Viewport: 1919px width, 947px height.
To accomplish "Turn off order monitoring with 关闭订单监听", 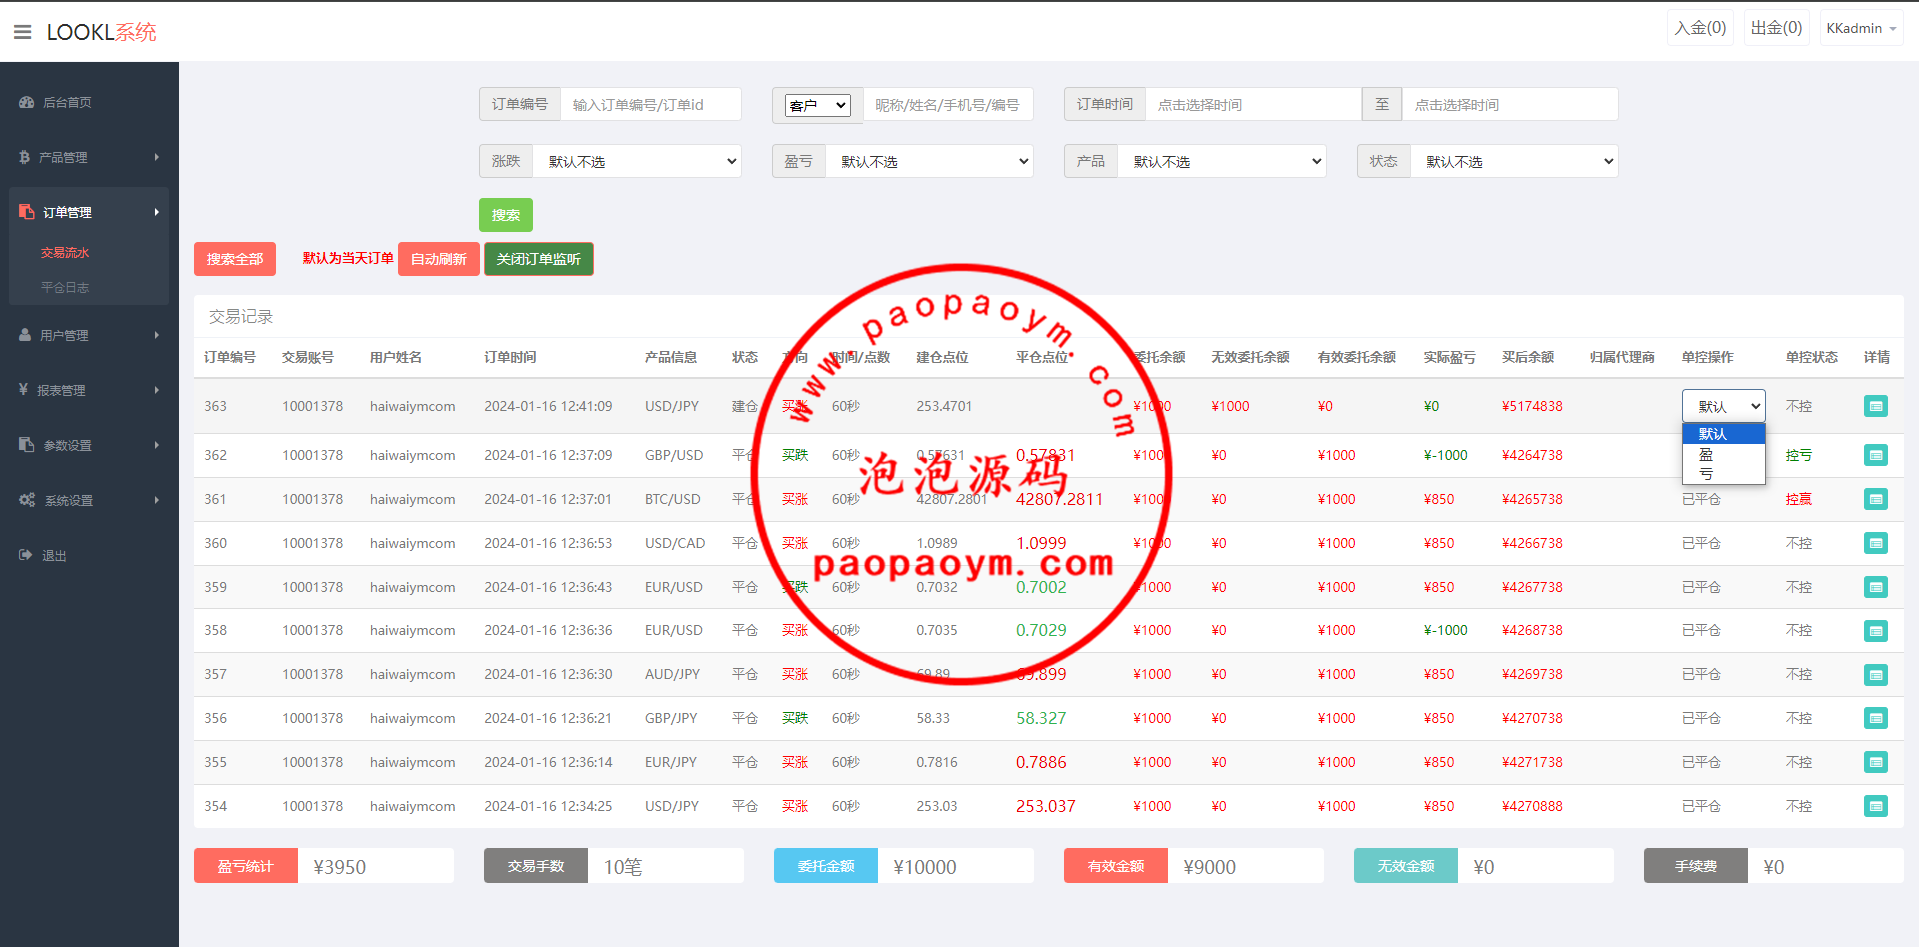I will click(x=538, y=259).
